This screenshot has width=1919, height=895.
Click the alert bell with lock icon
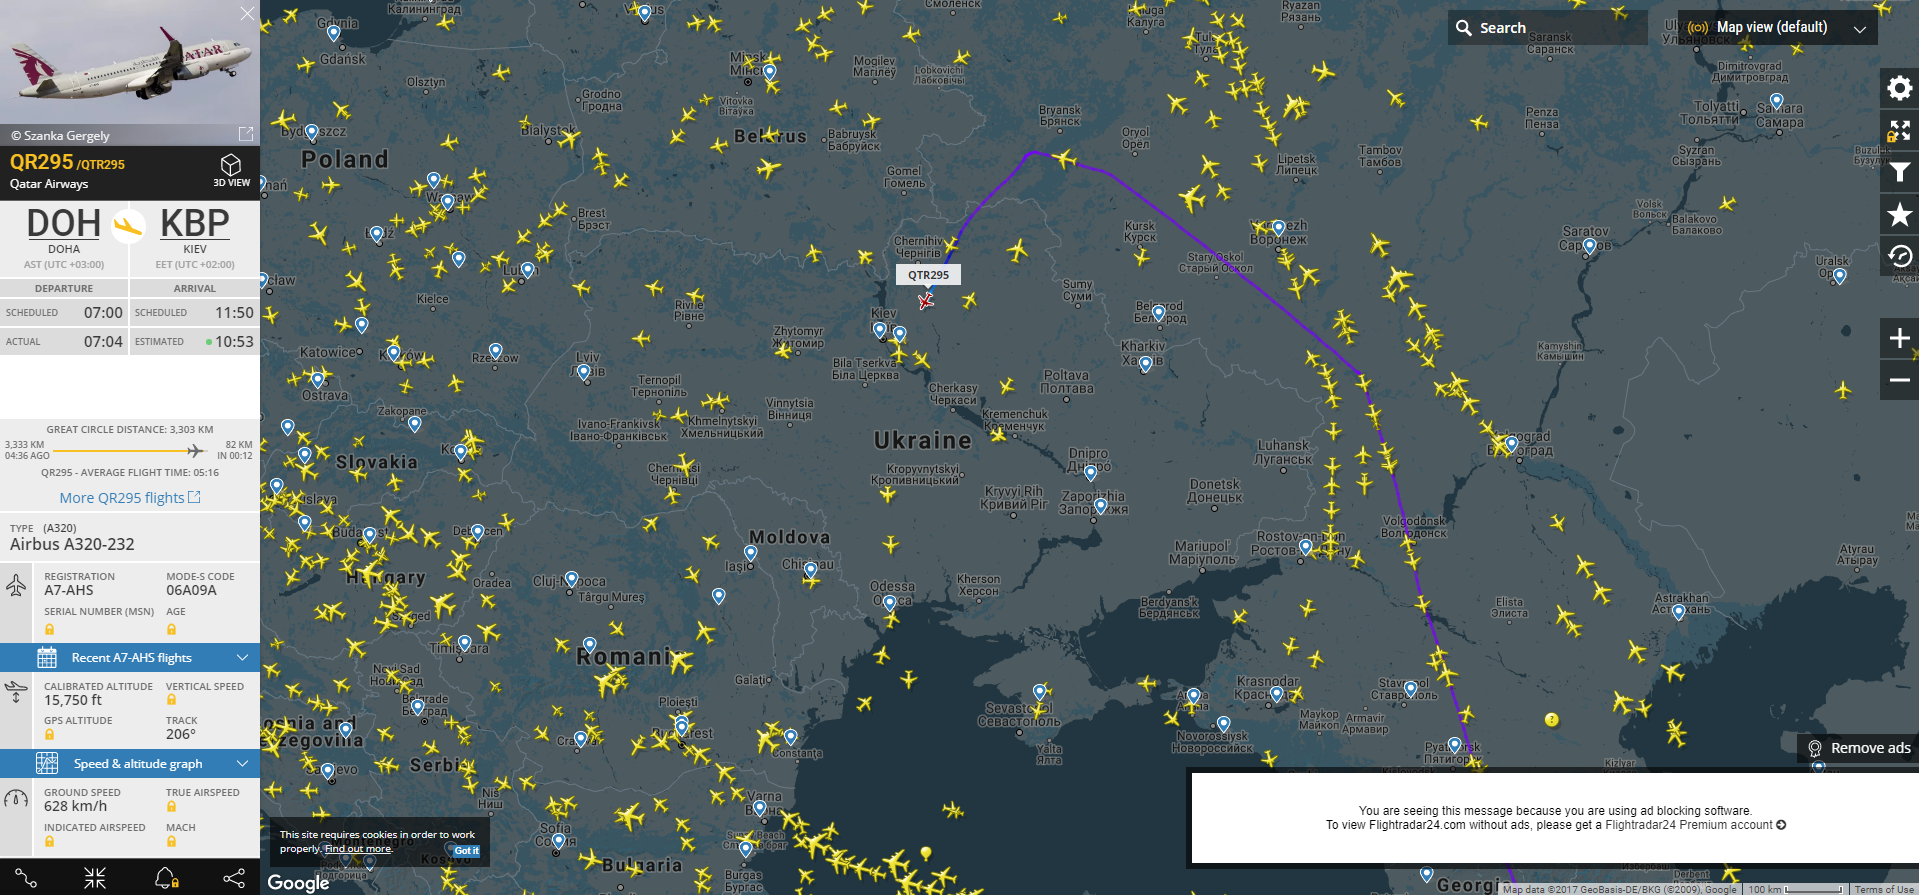pos(166,878)
